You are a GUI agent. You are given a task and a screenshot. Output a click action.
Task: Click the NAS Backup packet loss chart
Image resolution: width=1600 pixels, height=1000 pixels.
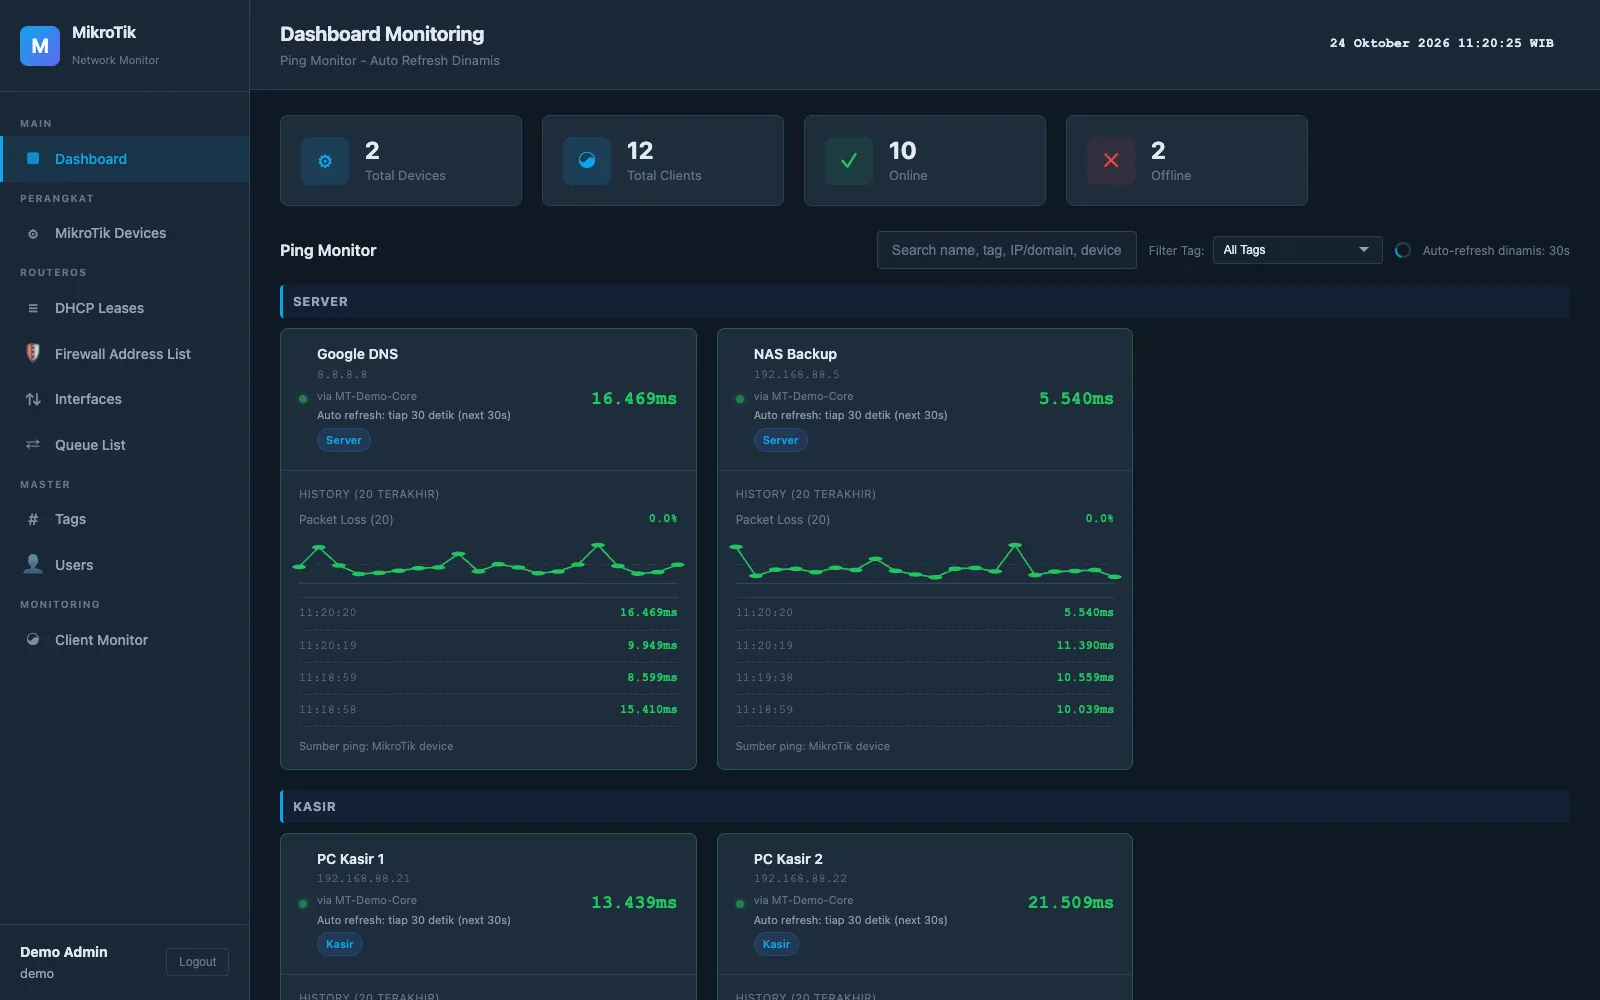tap(925, 561)
